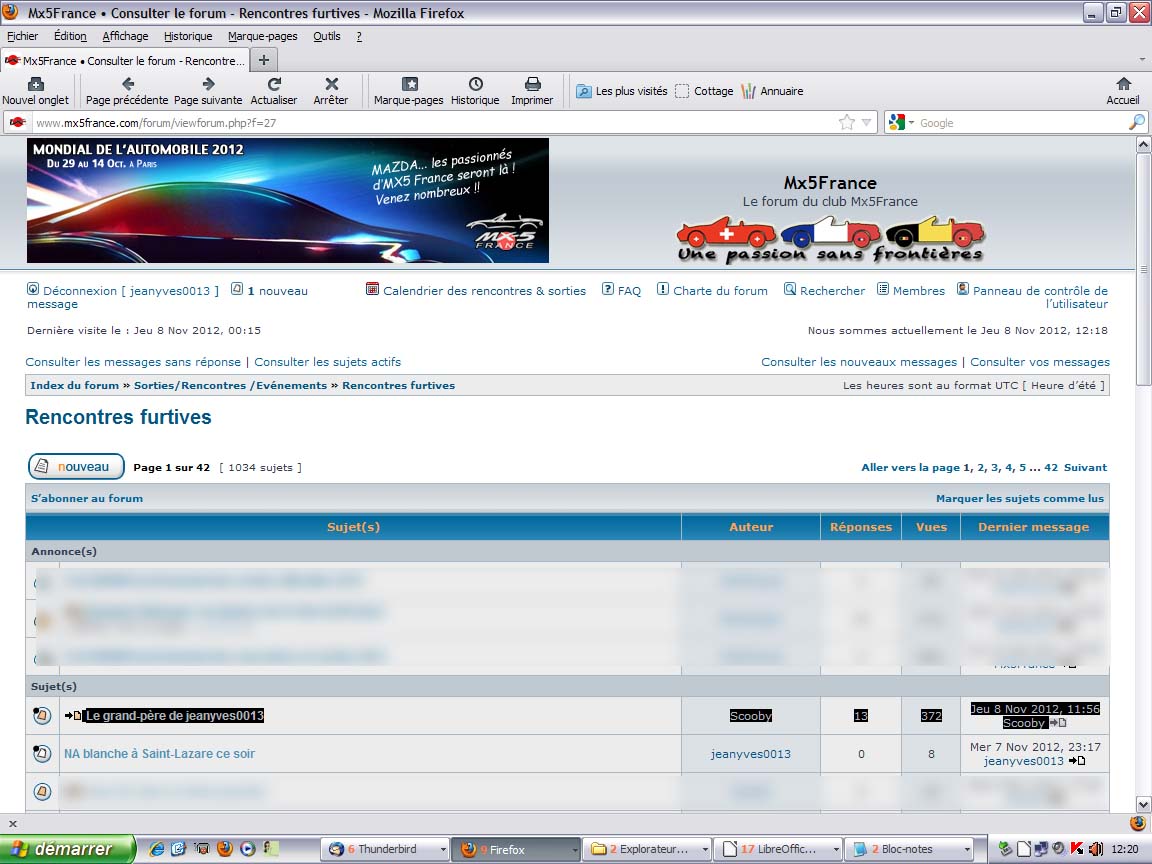Click the Mondial de l'Automobile 2012 banner
Image resolution: width=1152 pixels, height=864 pixels.
pos(288,201)
